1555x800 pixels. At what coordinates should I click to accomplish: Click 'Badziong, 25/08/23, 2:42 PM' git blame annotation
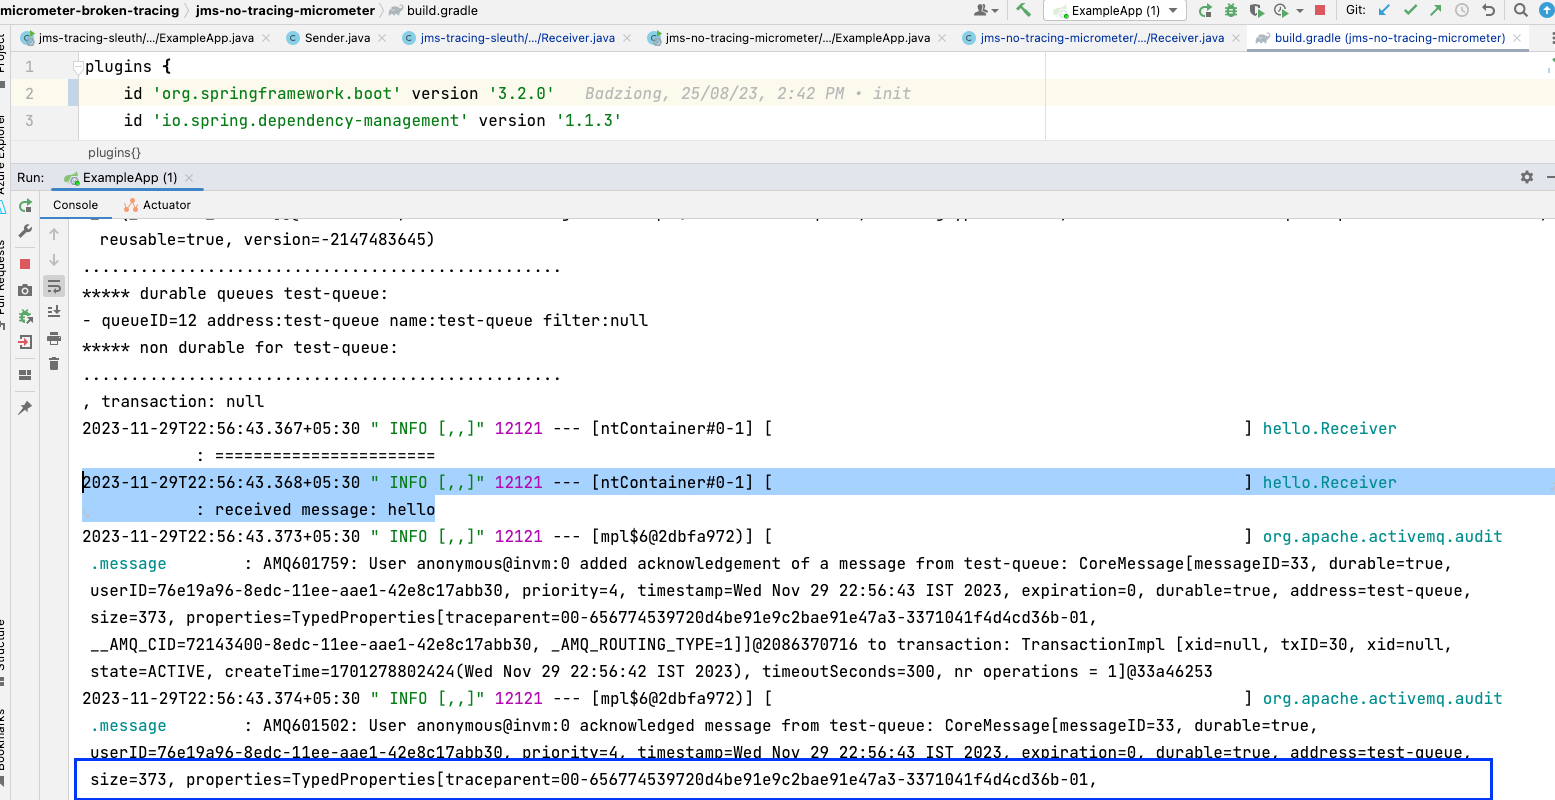(714, 93)
